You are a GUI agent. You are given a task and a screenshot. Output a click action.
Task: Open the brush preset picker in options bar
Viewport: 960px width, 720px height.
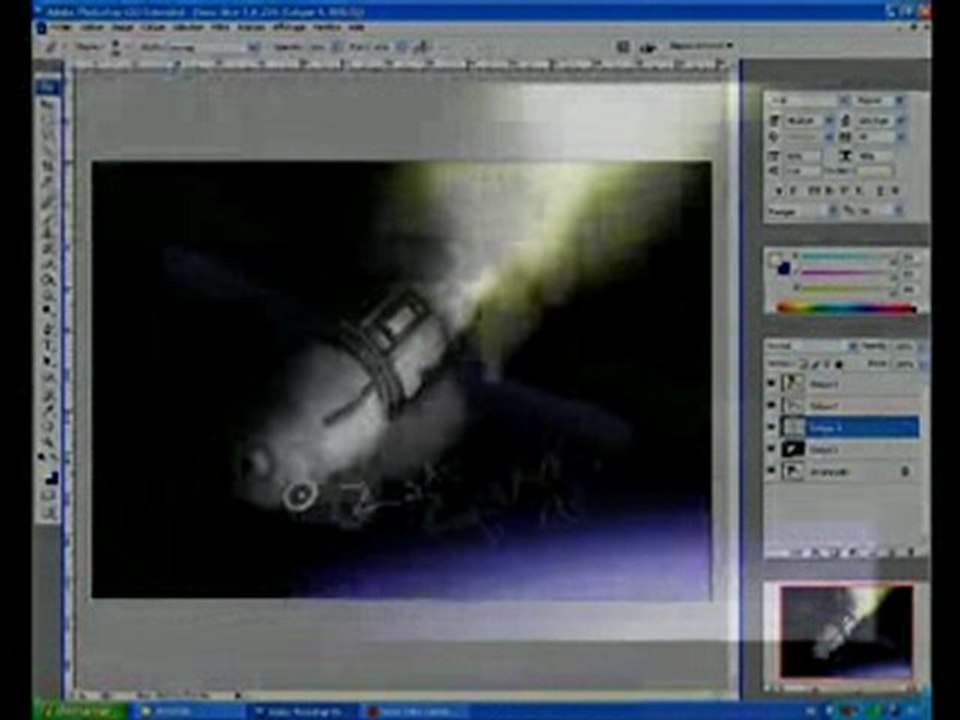click(115, 47)
